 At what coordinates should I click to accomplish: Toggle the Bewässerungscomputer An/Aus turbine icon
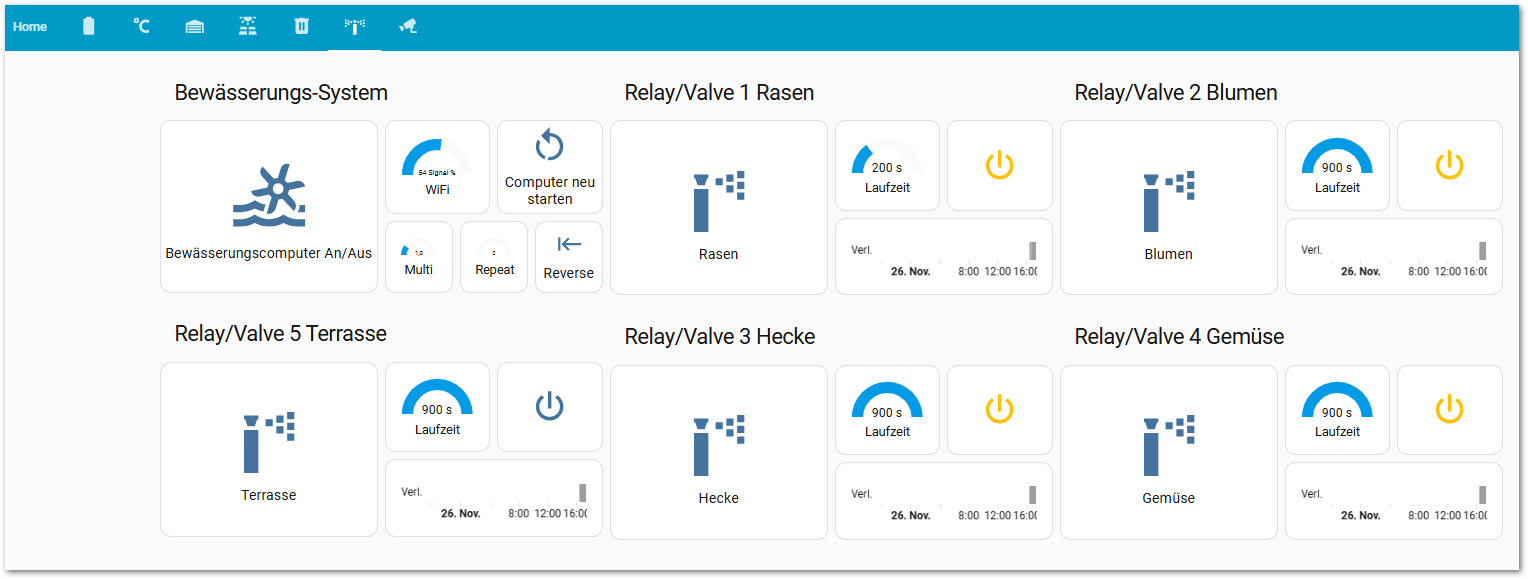point(269,197)
